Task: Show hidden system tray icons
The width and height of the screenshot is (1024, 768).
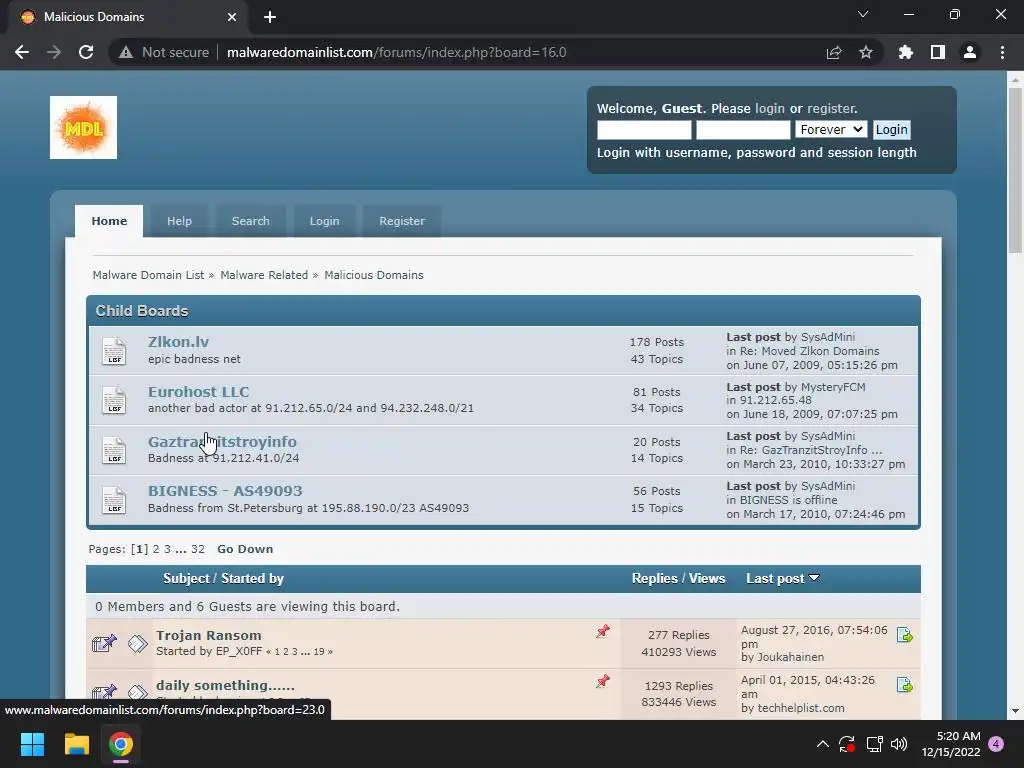Action: tap(823, 744)
